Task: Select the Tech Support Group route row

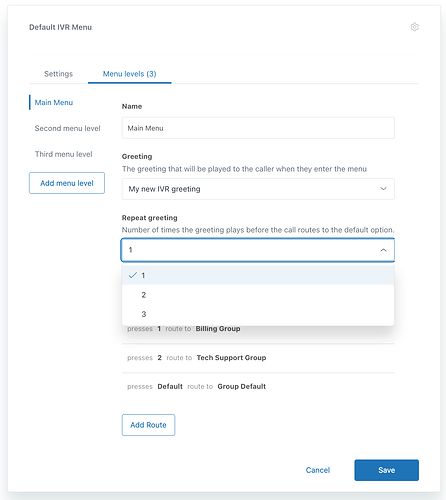Action: 258,358
